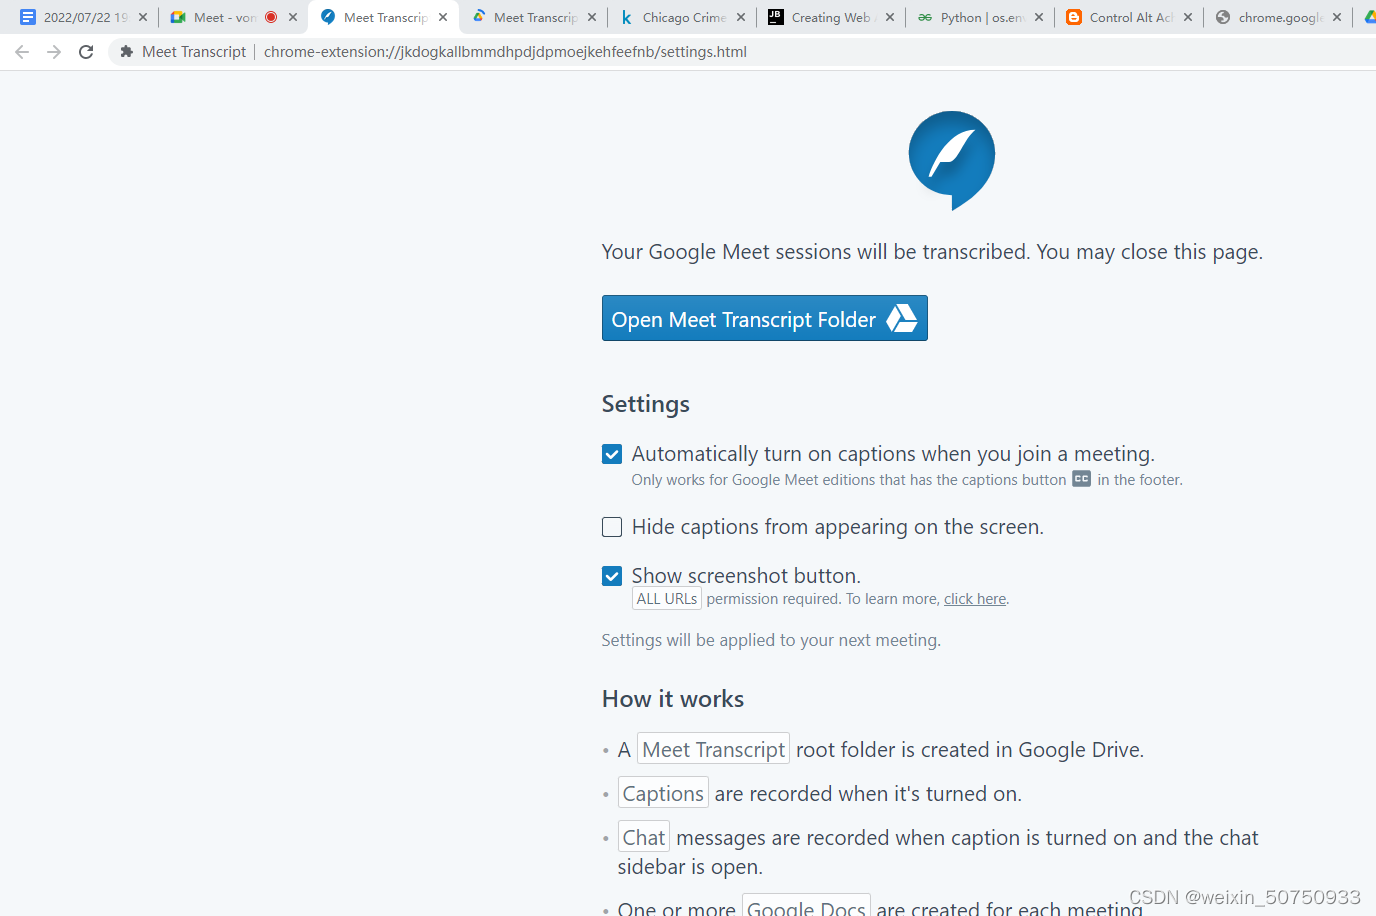The height and width of the screenshot is (916, 1376).
Task: Click the Google Docs tag
Action: tap(806, 907)
